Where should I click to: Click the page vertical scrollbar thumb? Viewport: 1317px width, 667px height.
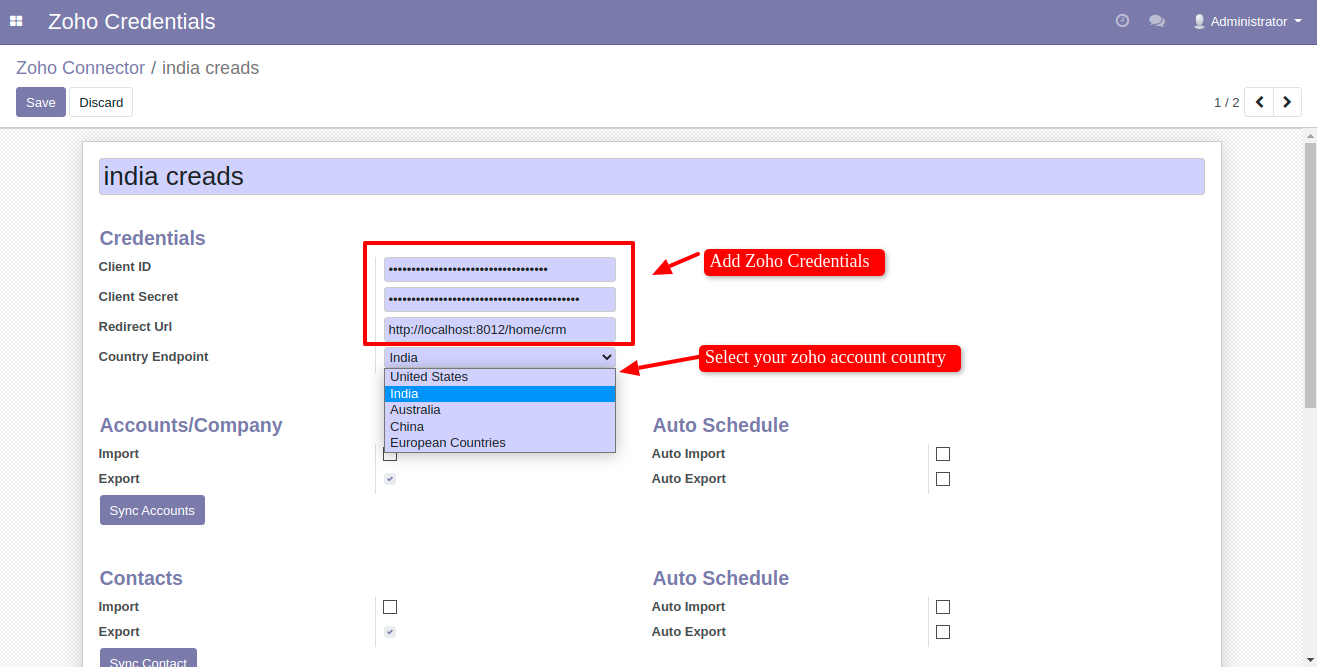[x=1310, y=275]
